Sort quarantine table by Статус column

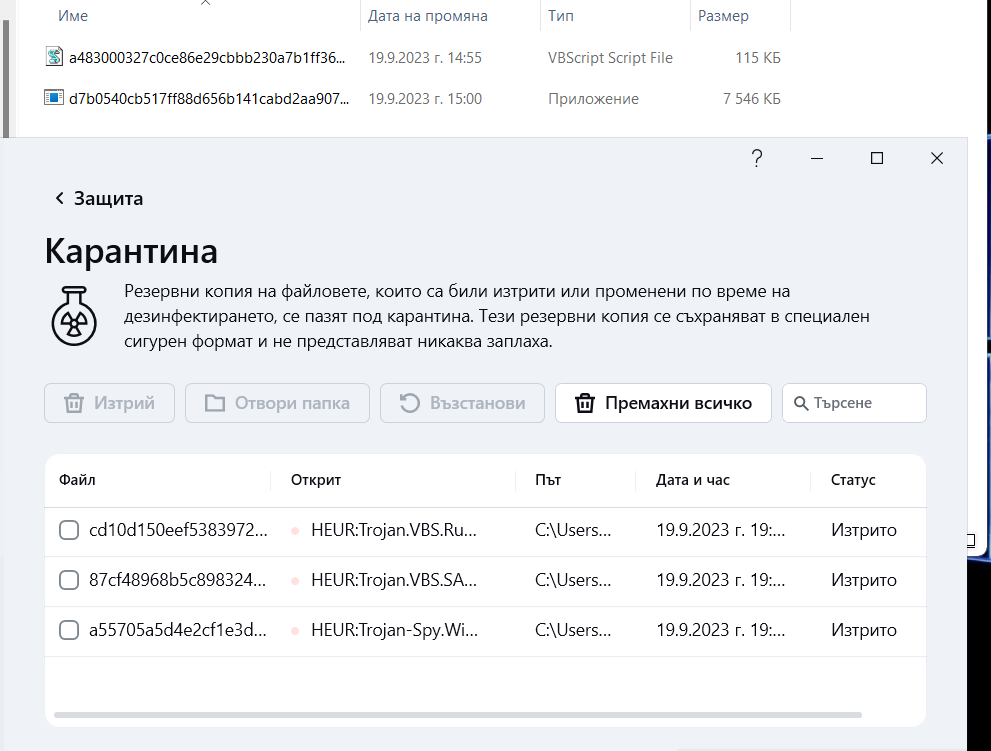coord(853,480)
